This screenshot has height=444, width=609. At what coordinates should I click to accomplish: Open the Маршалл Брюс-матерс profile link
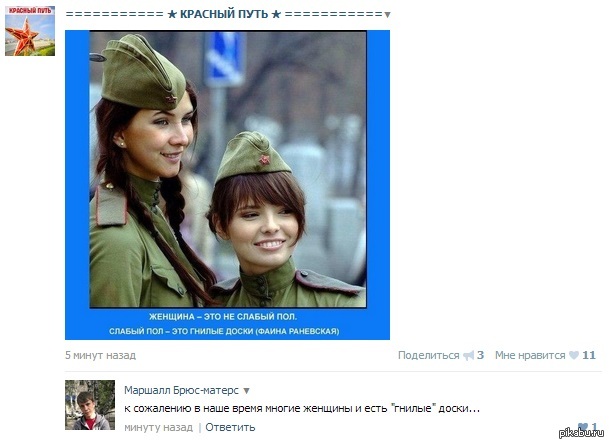coord(181,390)
